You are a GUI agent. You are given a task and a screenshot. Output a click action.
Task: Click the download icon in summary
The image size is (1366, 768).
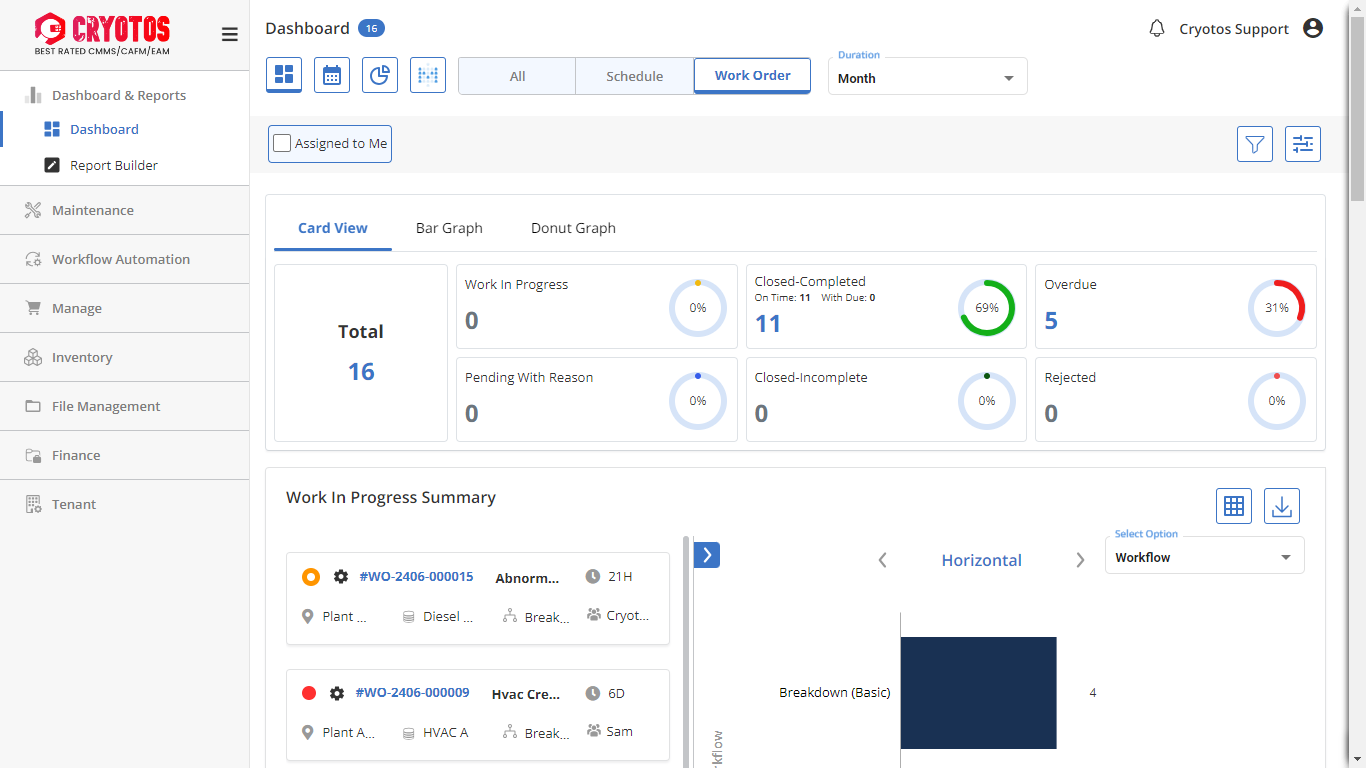1282,506
